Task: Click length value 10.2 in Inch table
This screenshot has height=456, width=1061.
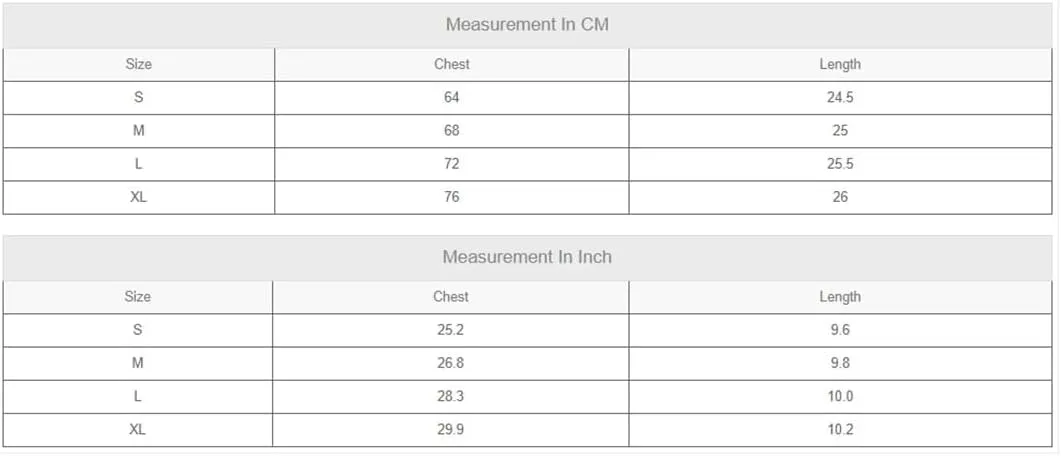Action: pyautogui.click(x=840, y=430)
